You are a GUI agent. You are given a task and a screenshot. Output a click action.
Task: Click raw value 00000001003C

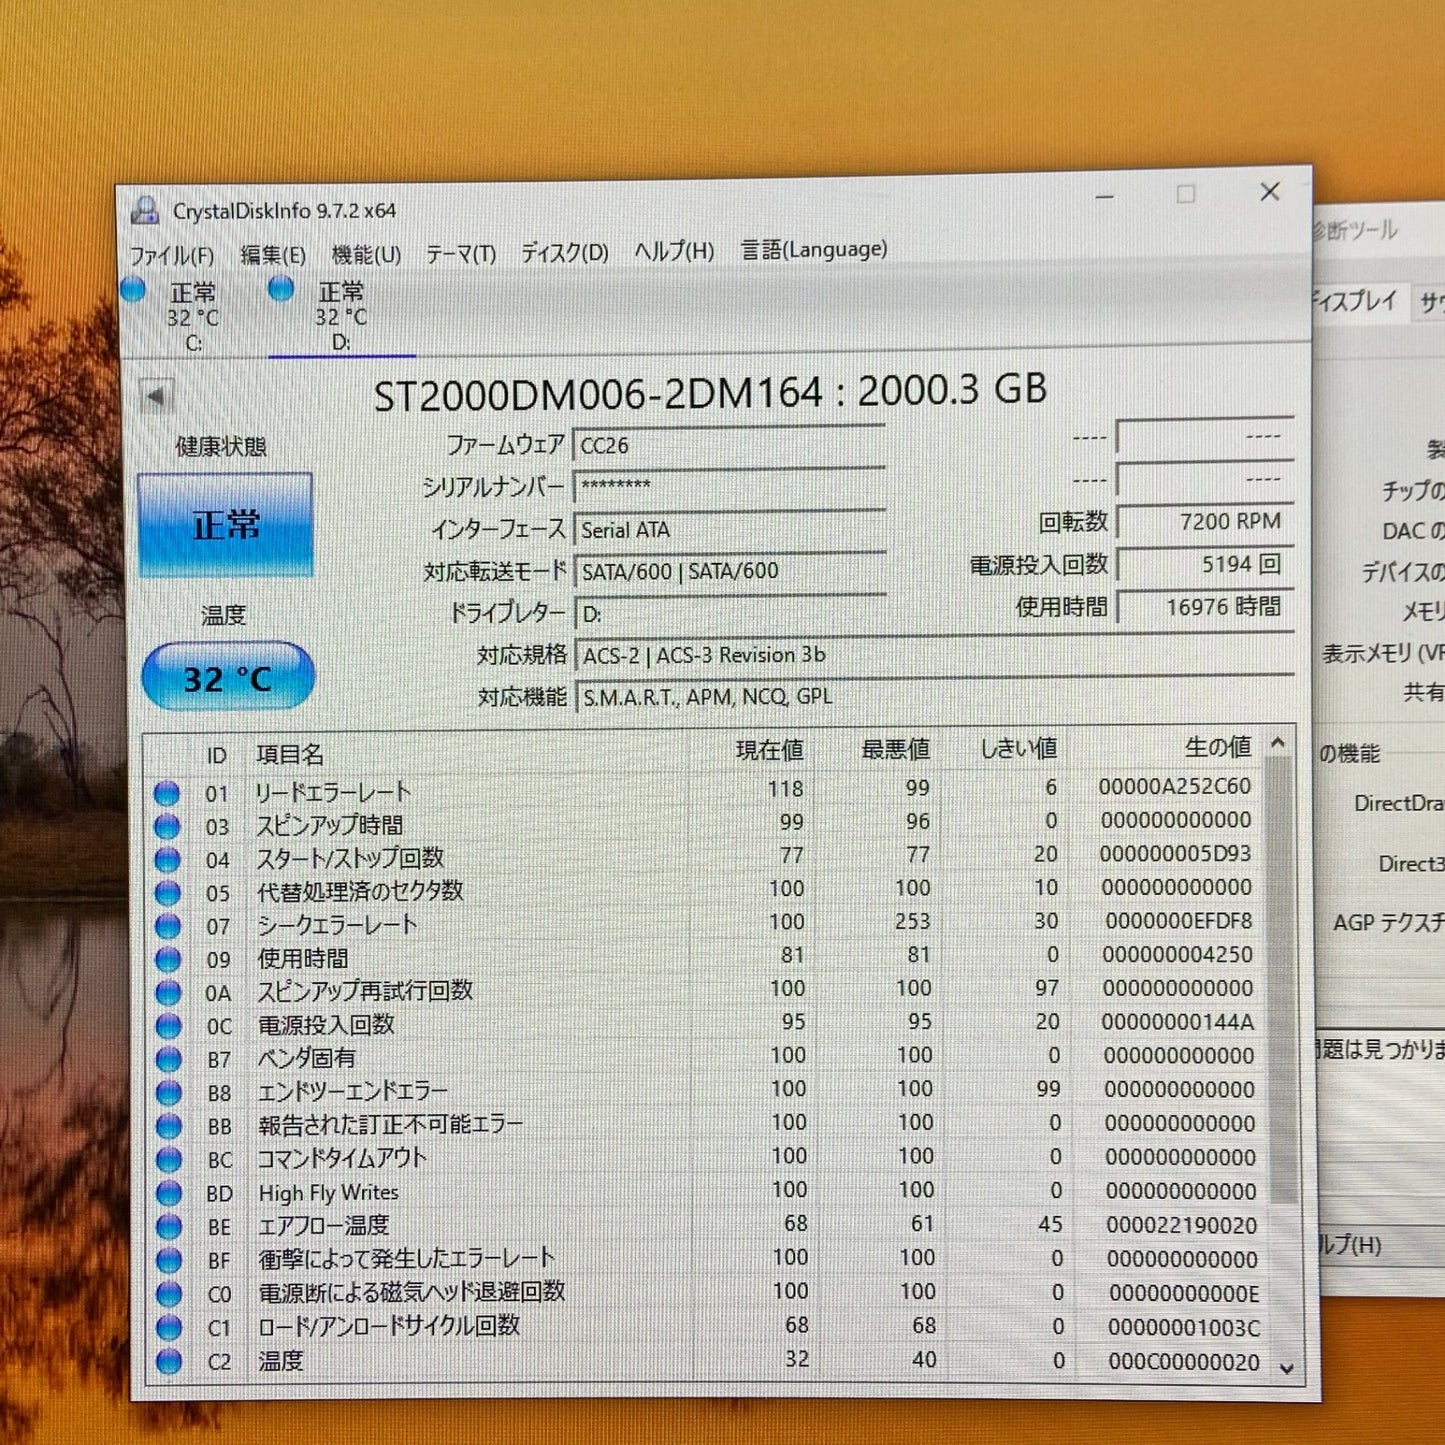1184,1328
